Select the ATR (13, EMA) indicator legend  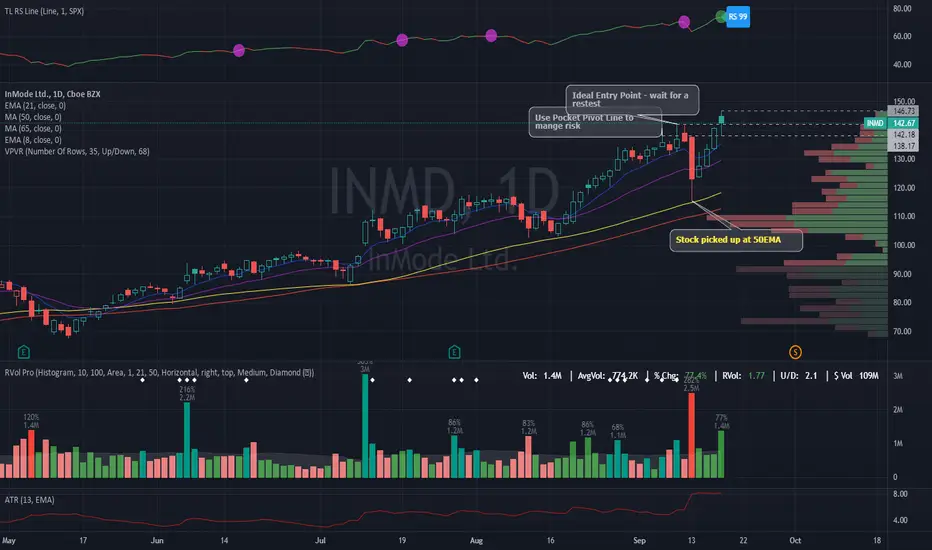[x=29, y=500]
